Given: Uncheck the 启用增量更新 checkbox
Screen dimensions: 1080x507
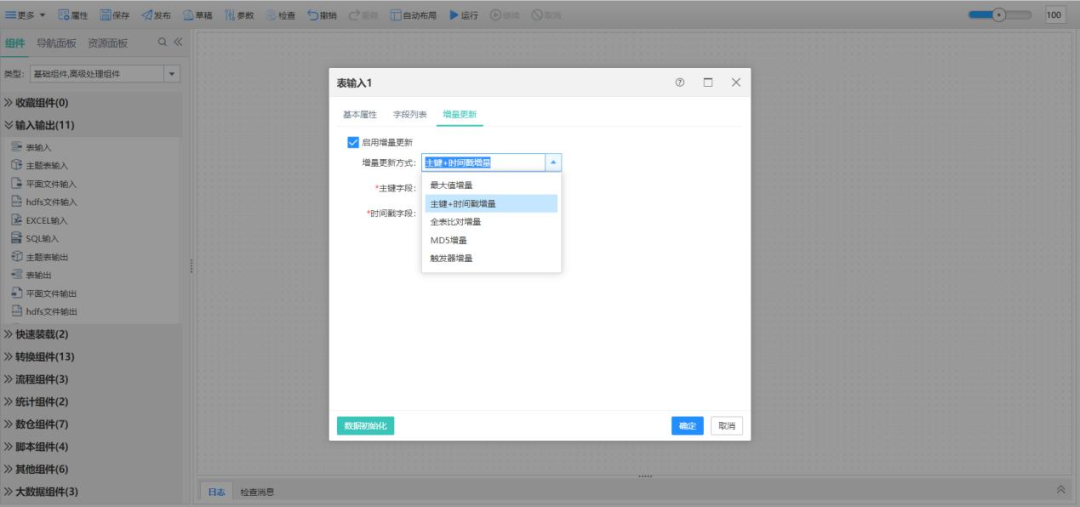Looking at the screenshot, I should pos(352,142).
